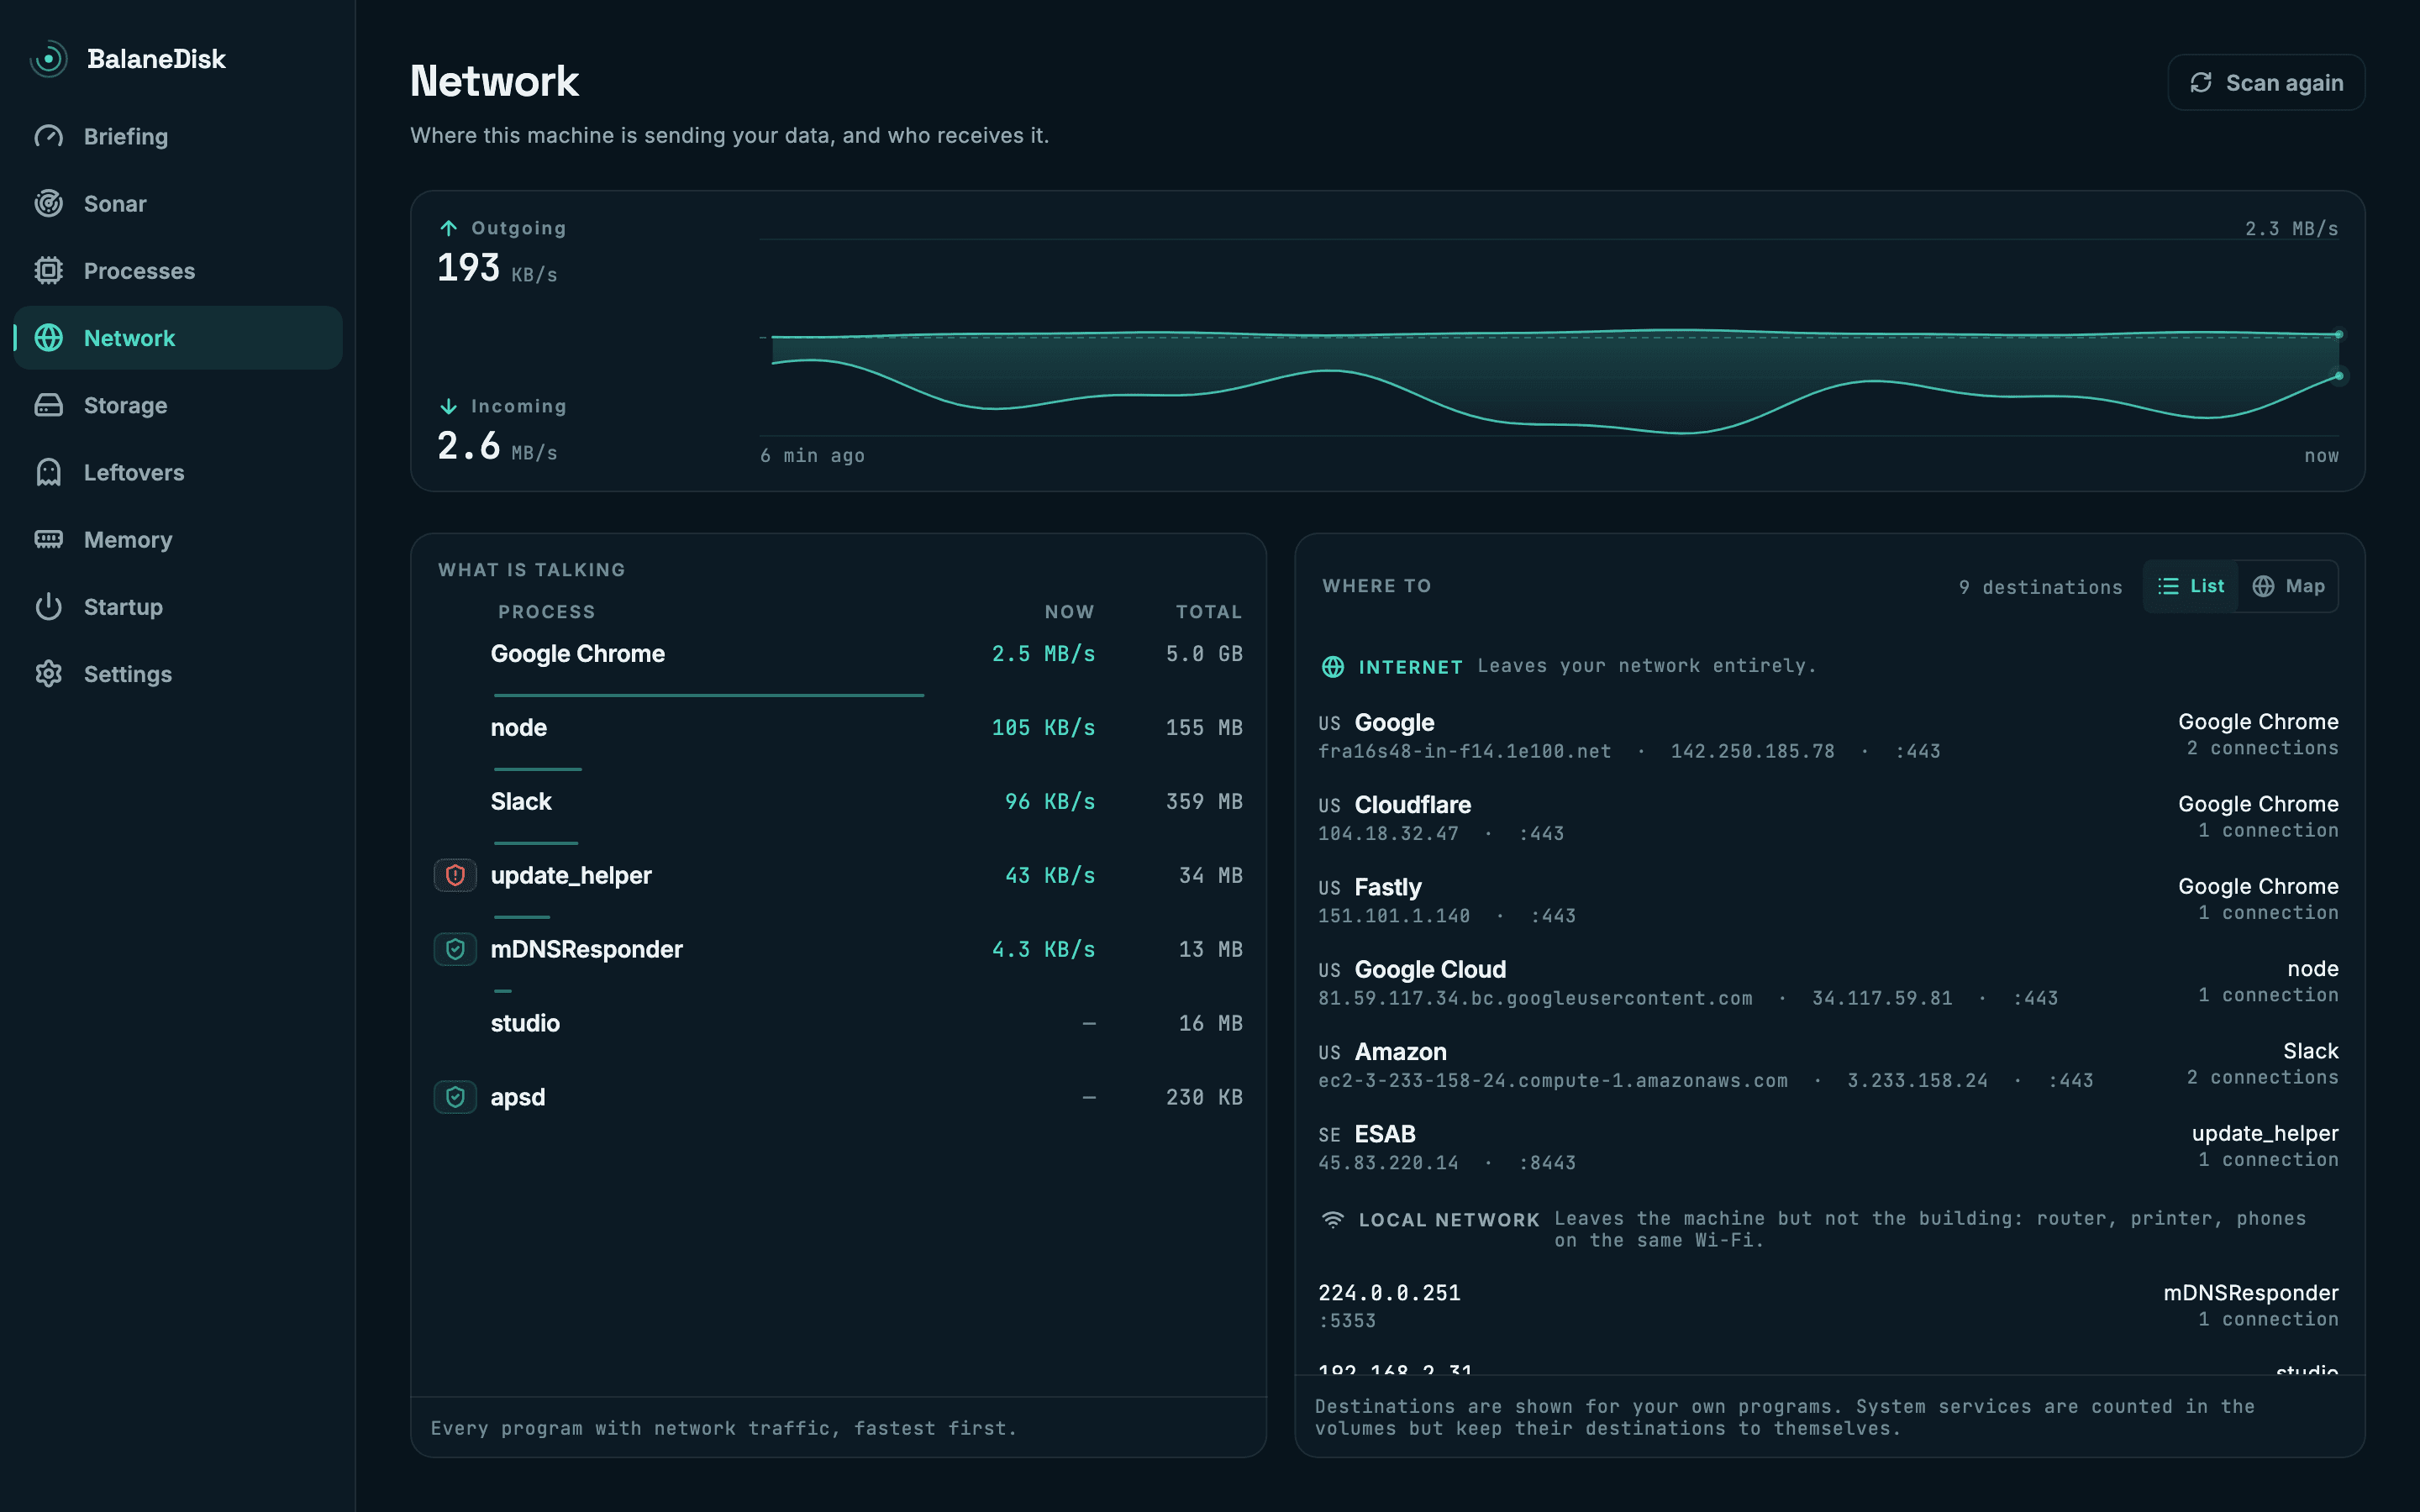This screenshot has width=2420, height=1512.
Task: Click update_helper's 43 KB/s rate
Action: coord(1050,876)
